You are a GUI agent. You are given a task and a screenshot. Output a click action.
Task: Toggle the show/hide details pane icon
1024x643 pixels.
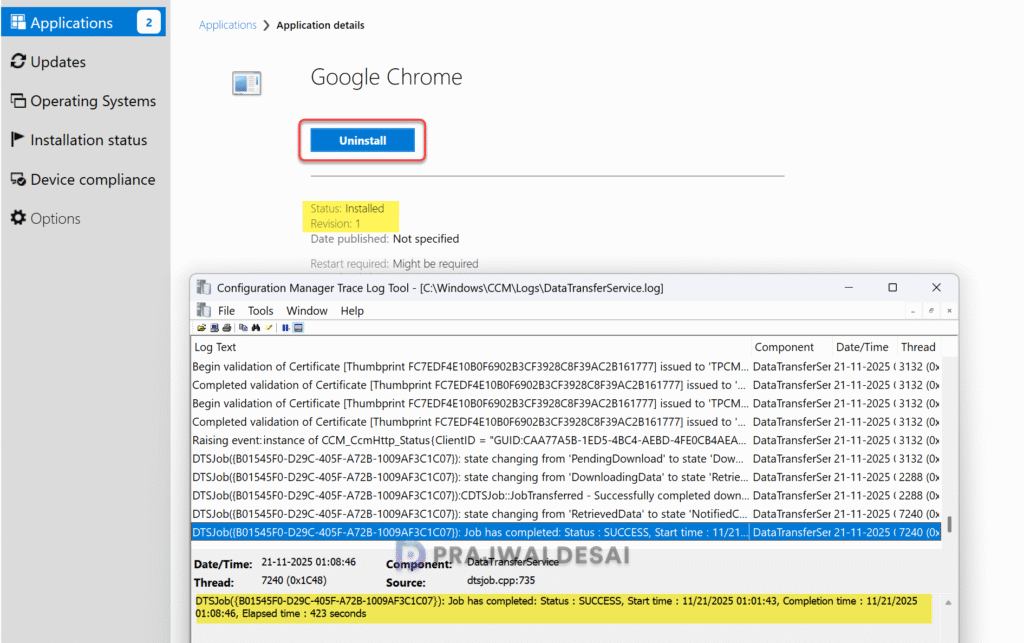(298, 328)
